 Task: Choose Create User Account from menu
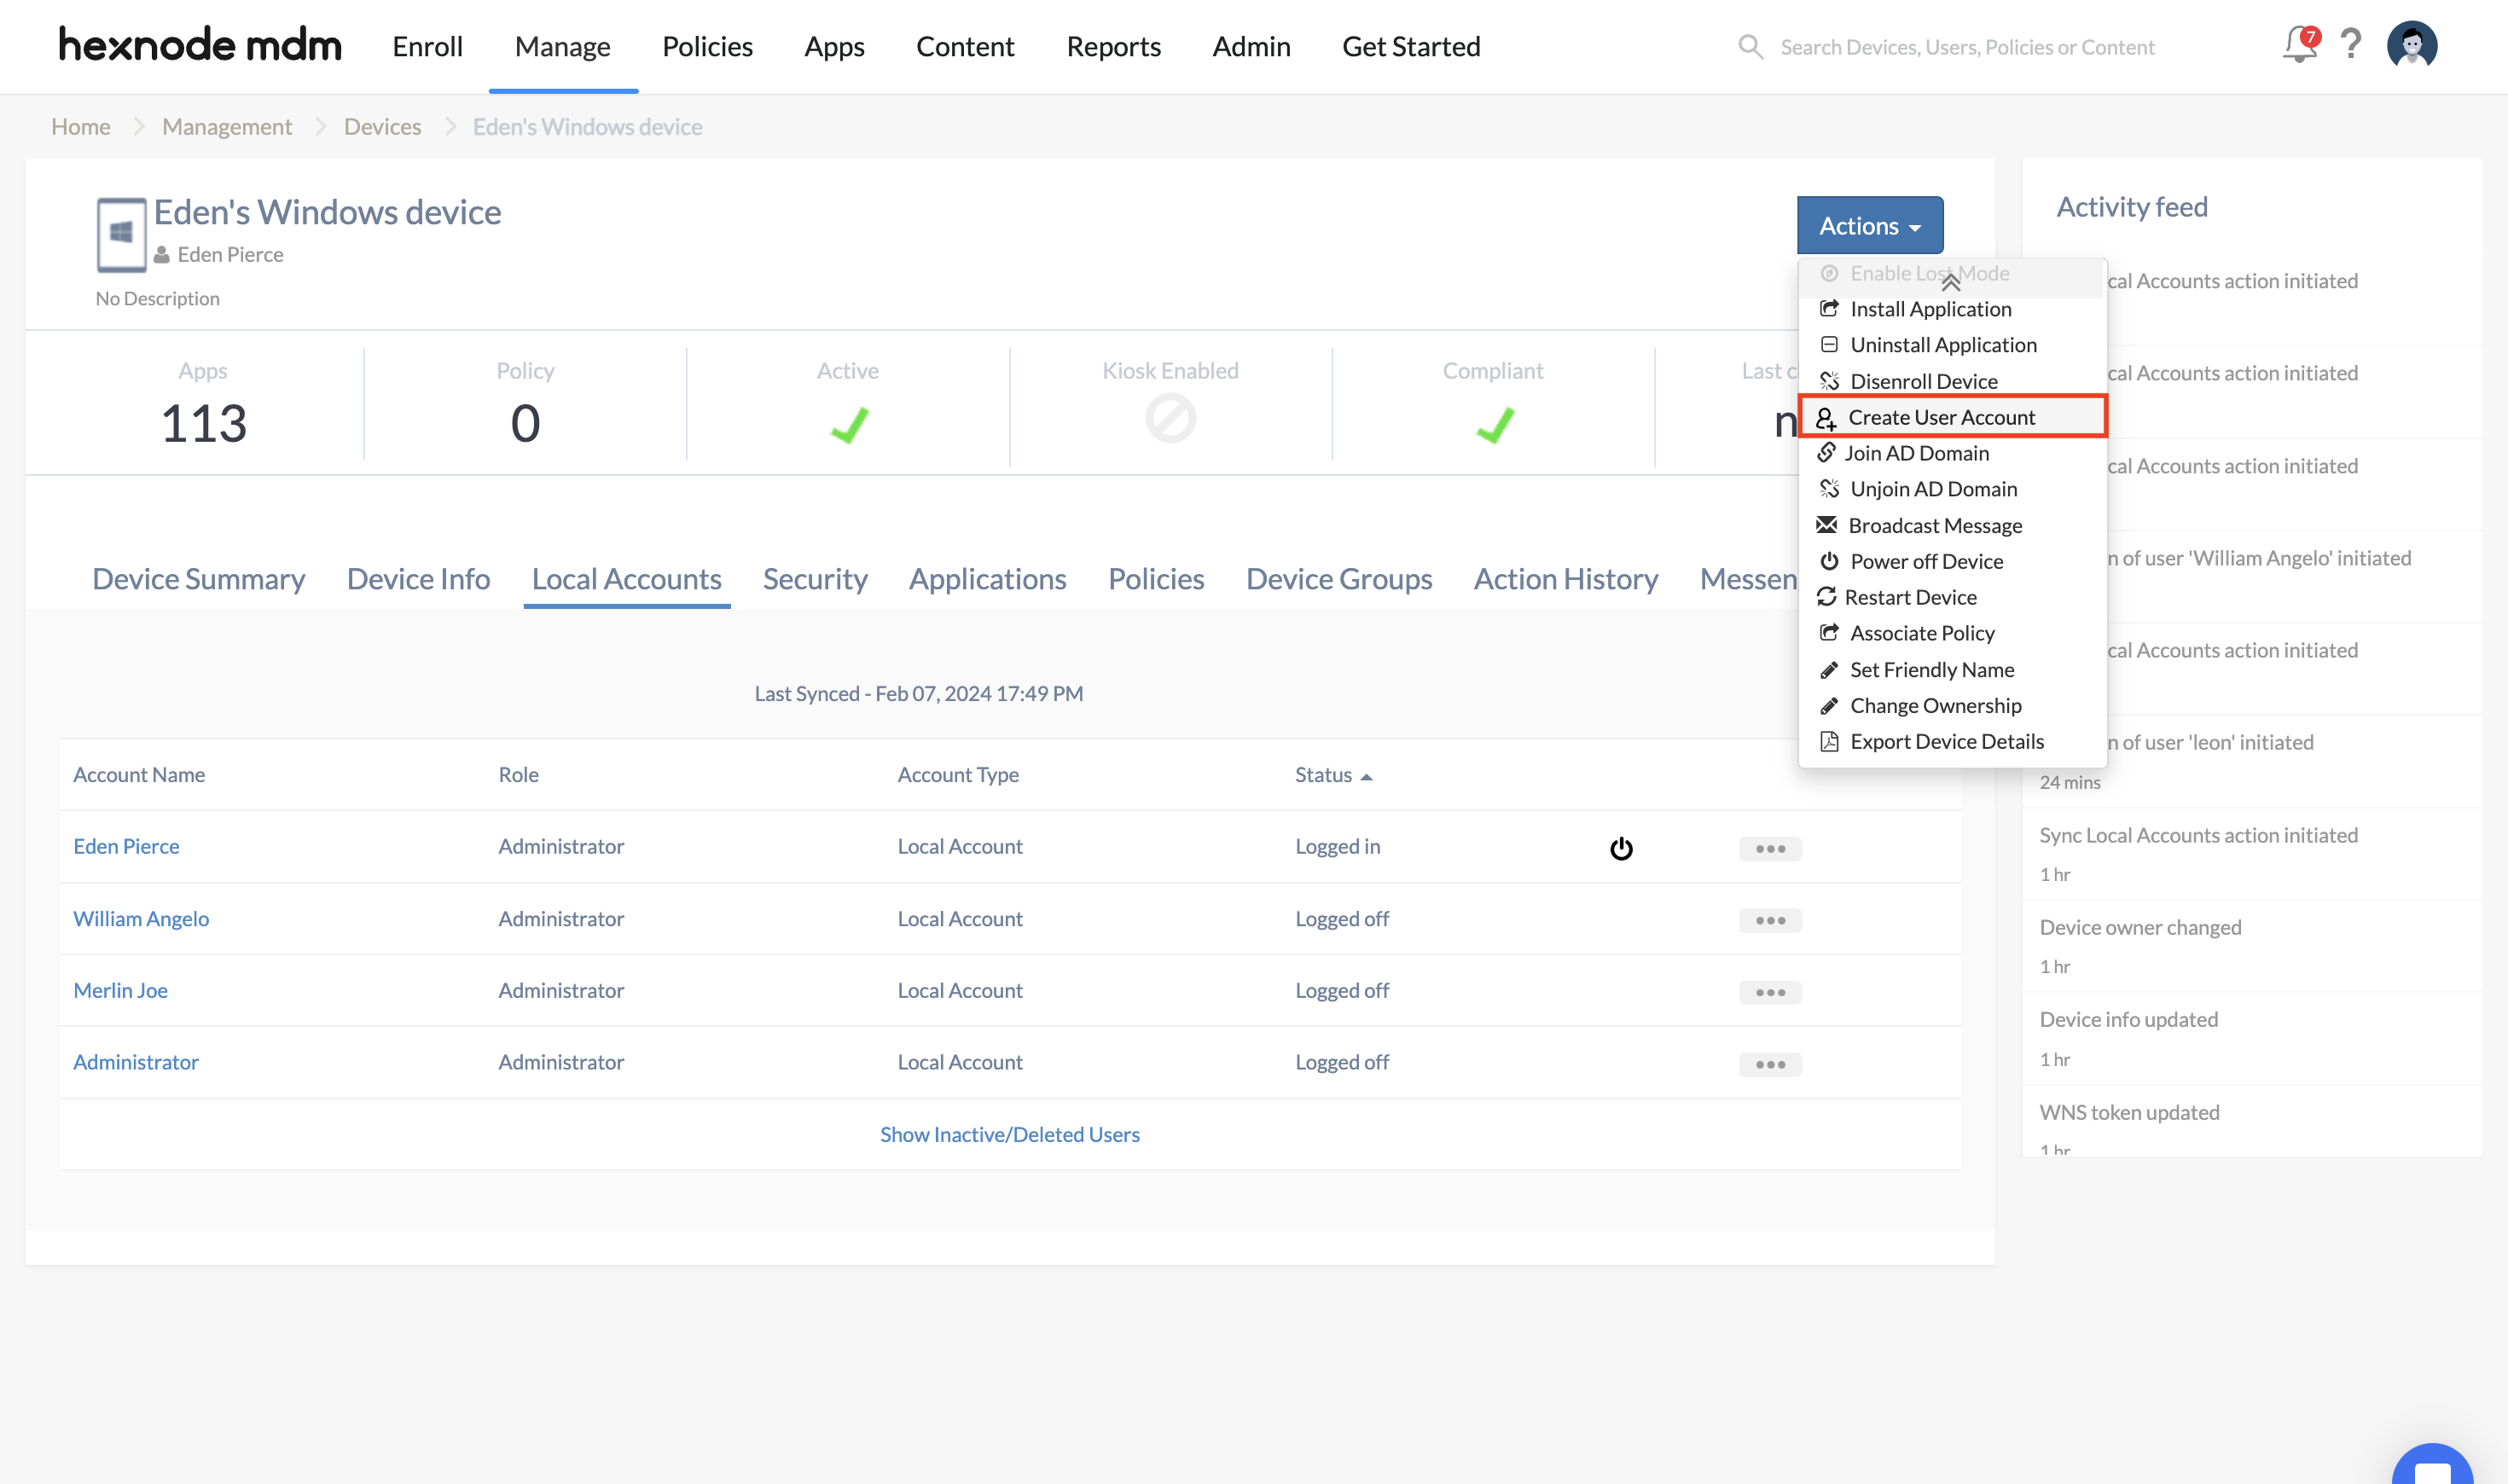coord(1952,416)
